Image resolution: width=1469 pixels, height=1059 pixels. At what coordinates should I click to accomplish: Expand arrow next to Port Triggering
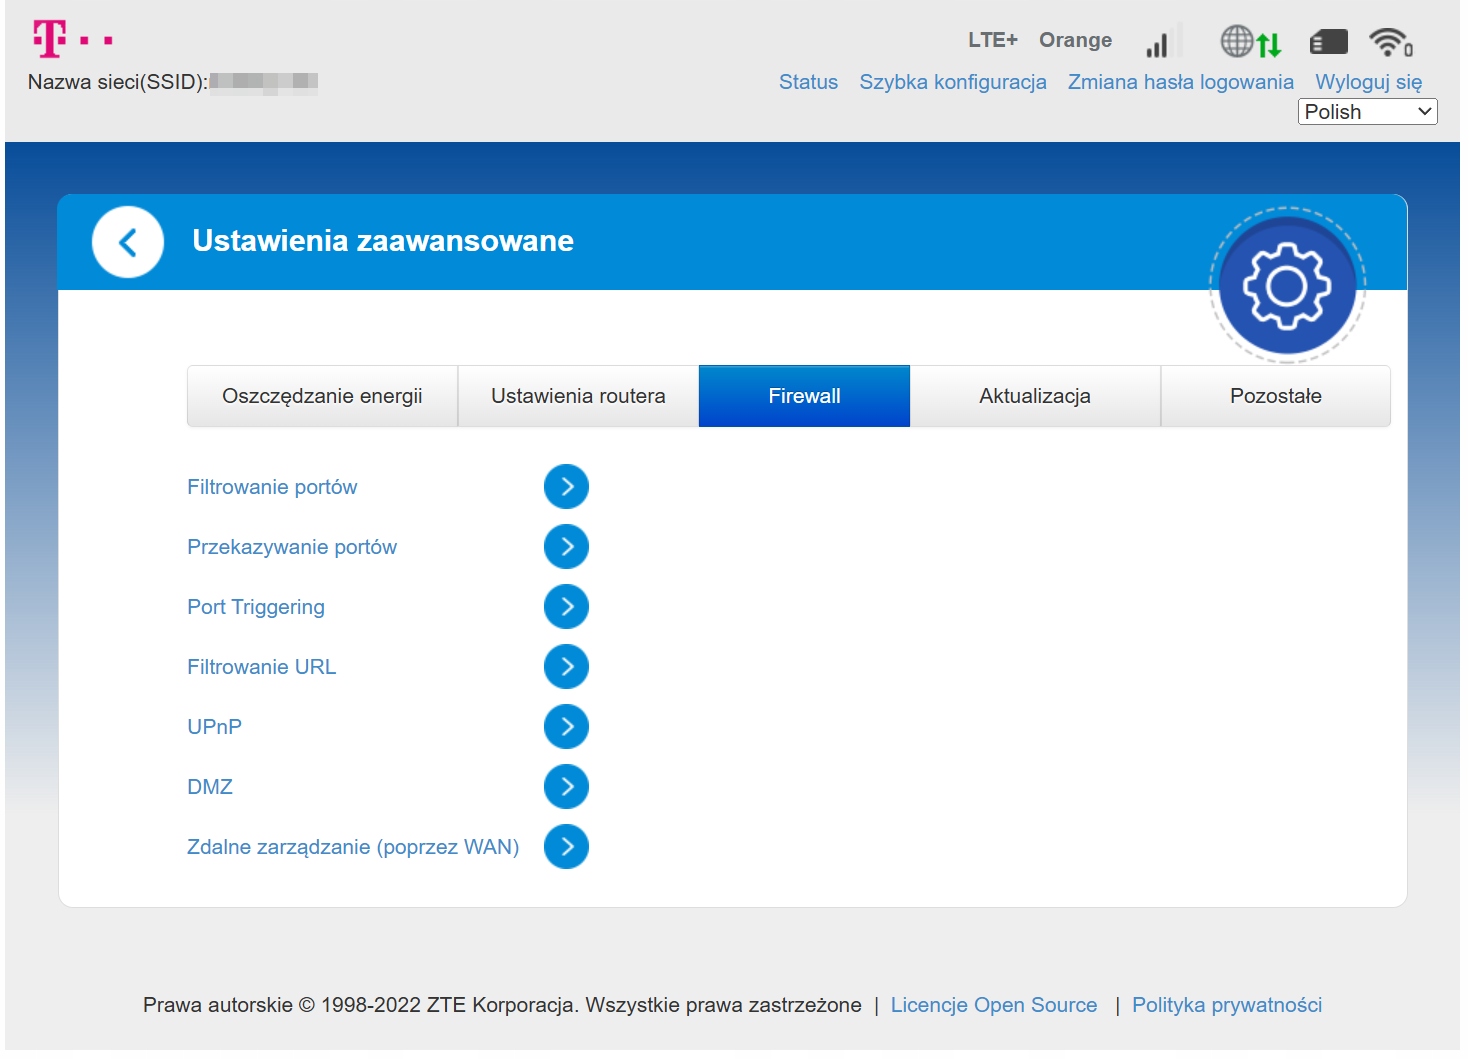pos(566,607)
